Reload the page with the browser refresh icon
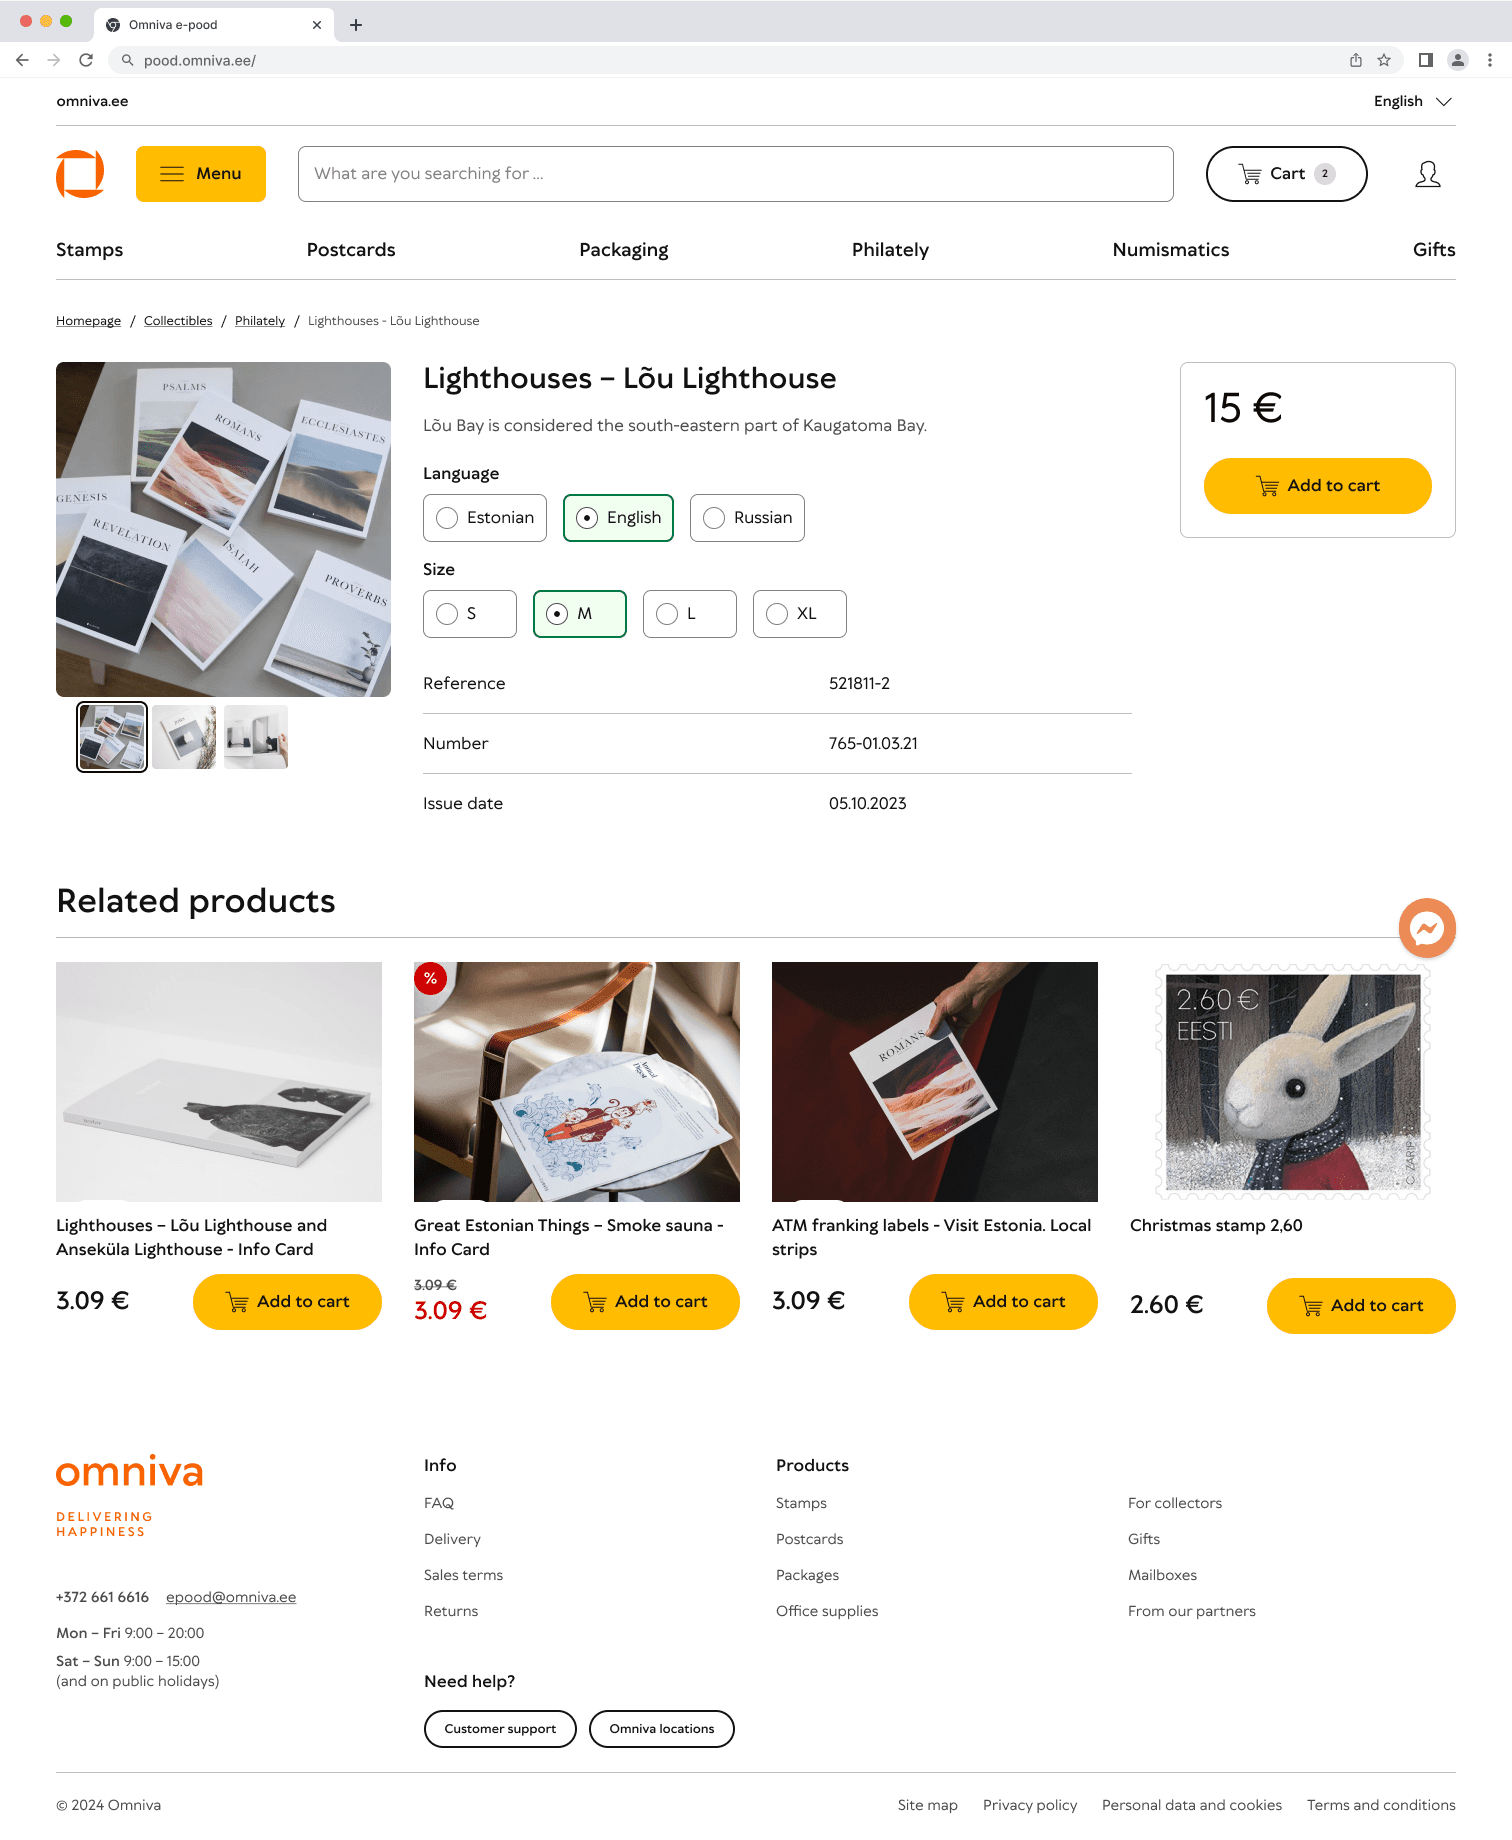This screenshot has height=1840, width=1512. point(86,60)
